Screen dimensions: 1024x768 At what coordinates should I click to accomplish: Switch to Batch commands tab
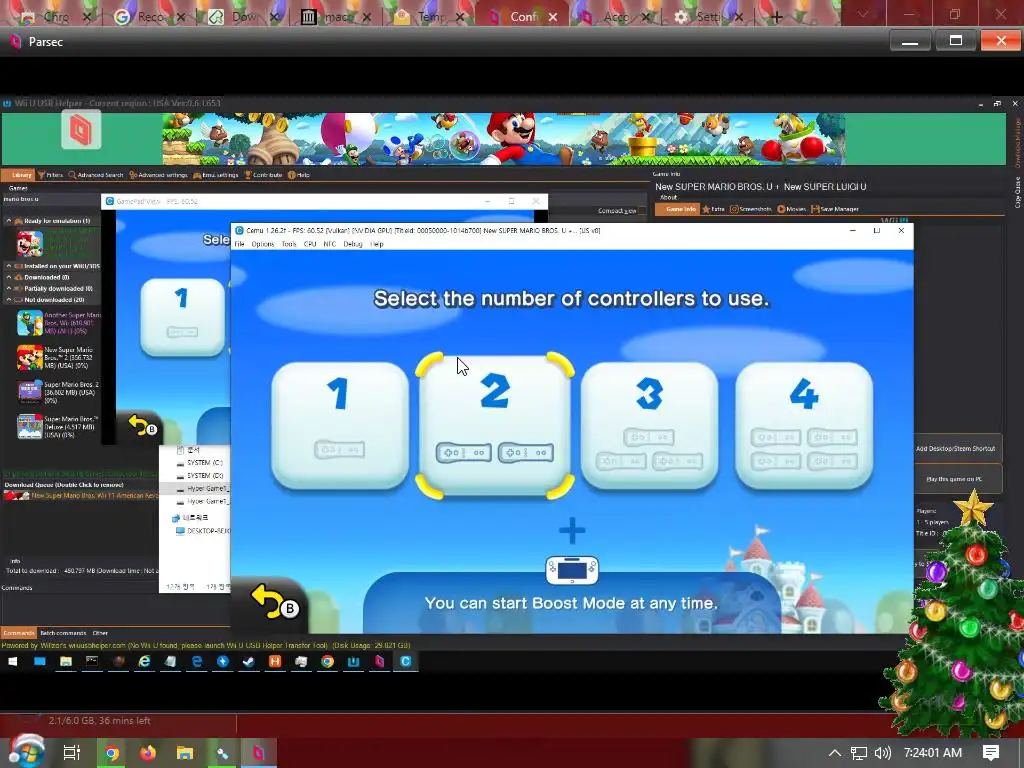[63, 633]
